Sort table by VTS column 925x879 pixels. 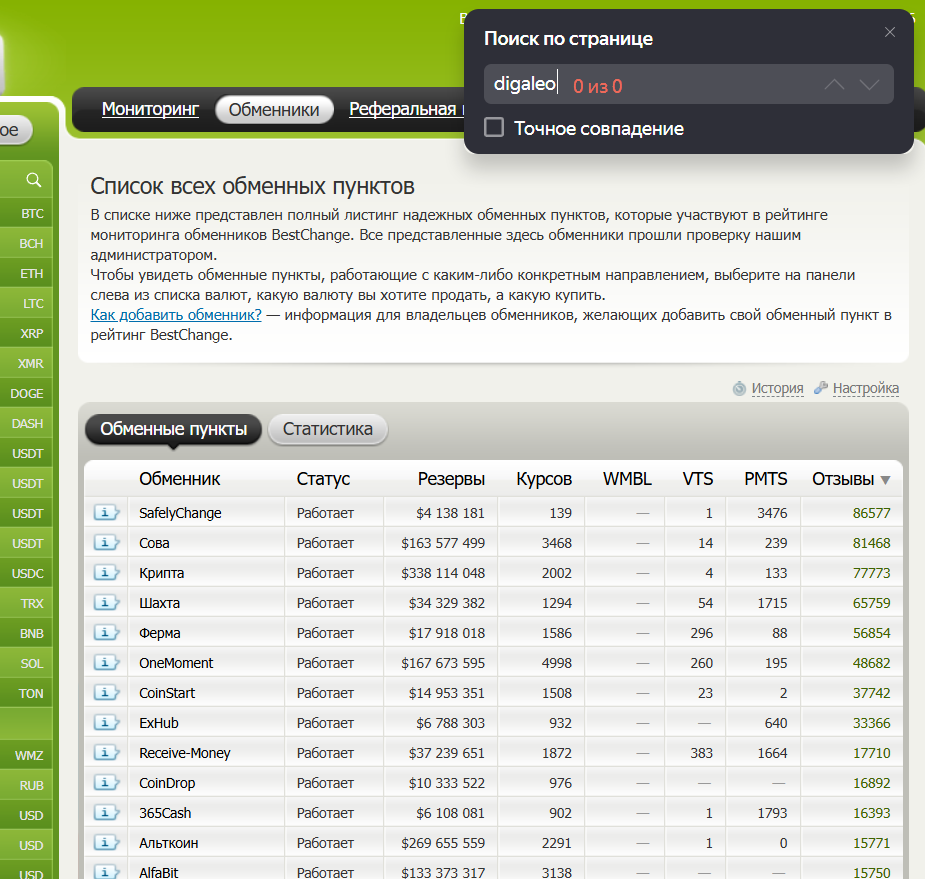(x=698, y=479)
